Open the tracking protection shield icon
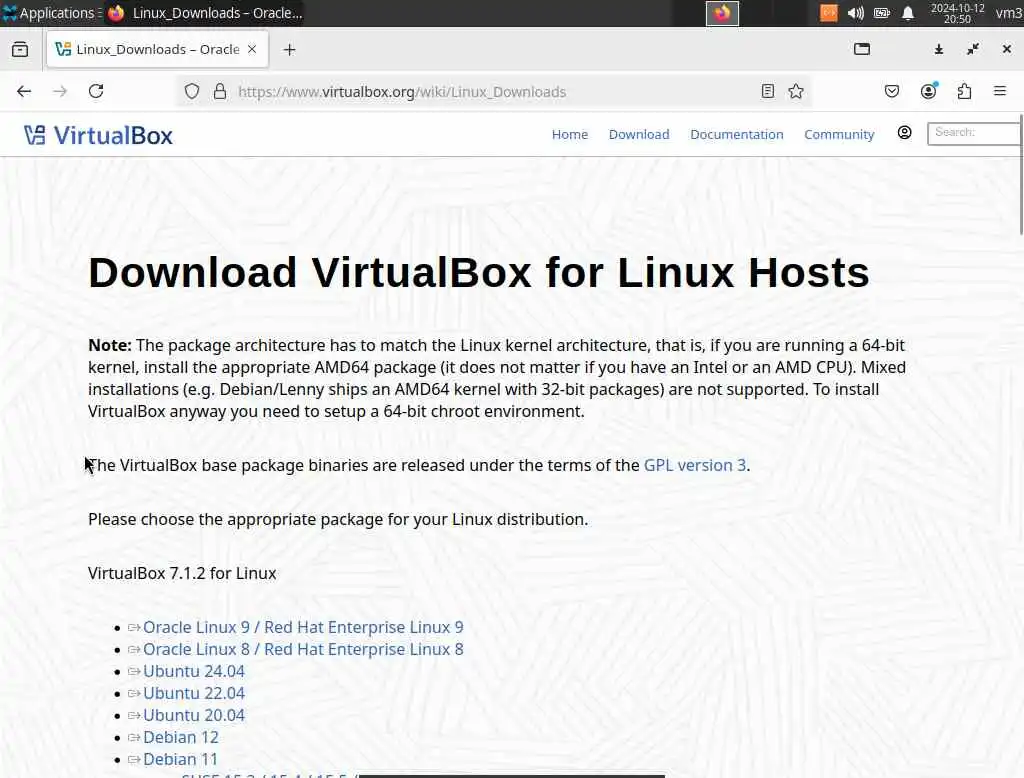 [x=191, y=91]
